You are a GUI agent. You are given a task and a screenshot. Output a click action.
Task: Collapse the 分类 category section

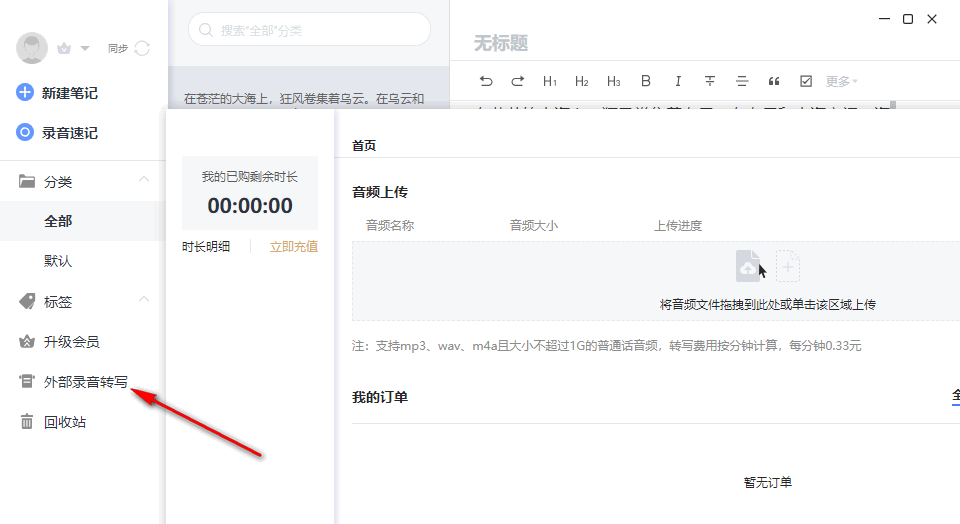(x=144, y=180)
